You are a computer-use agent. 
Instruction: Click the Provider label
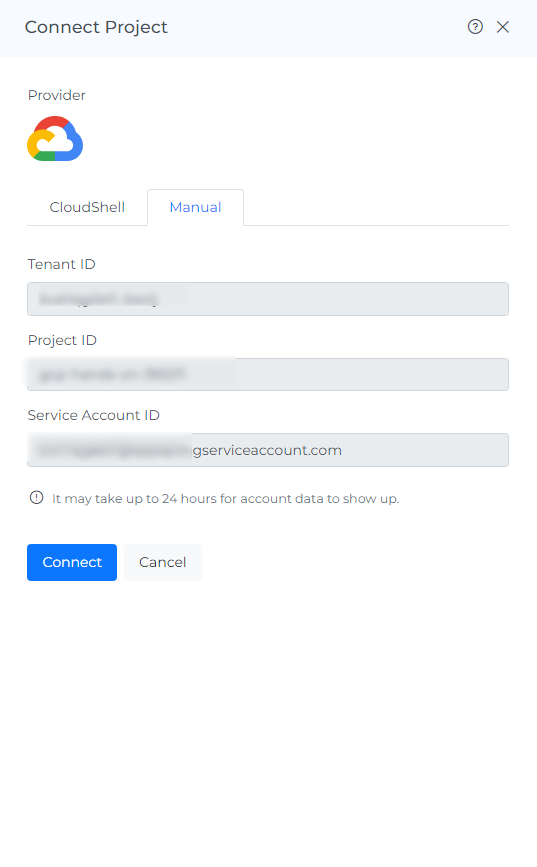coord(56,95)
